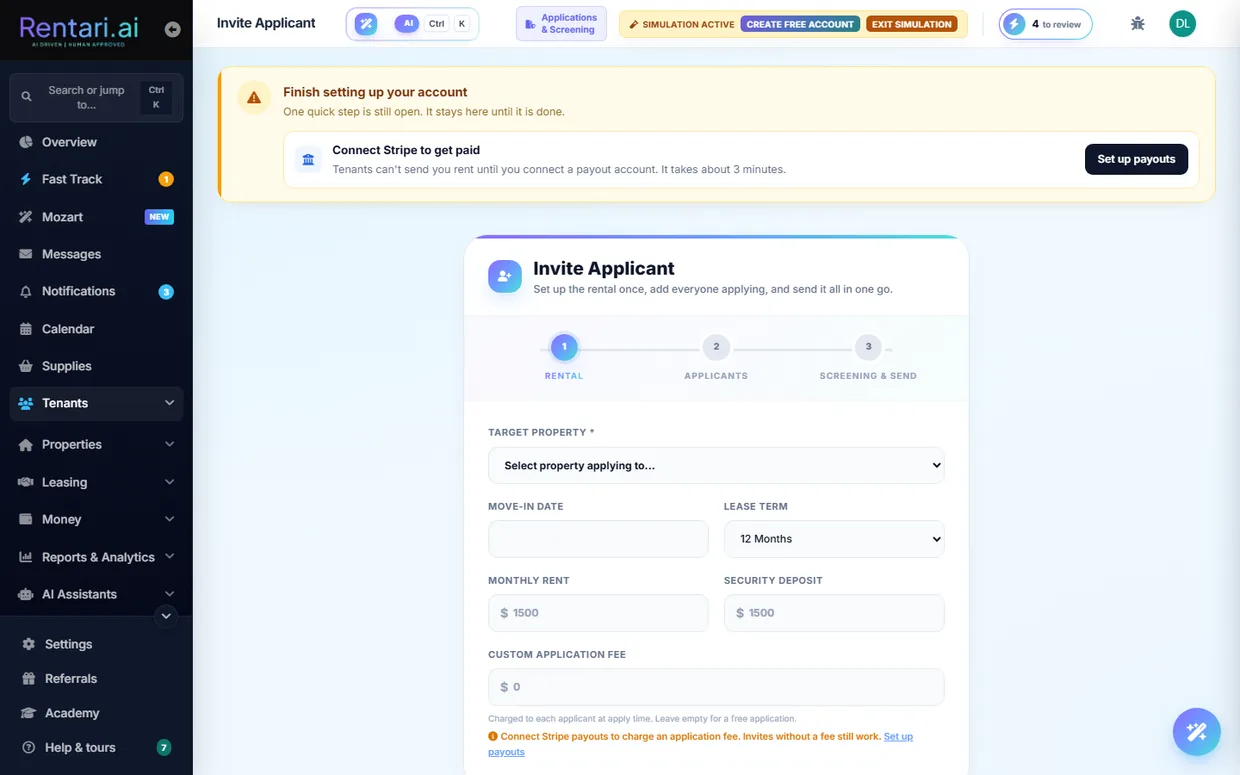Image resolution: width=1240 pixels, height=775 pixels.
Task: Click the Fast Track lightning icon
Action: point(26,179)
